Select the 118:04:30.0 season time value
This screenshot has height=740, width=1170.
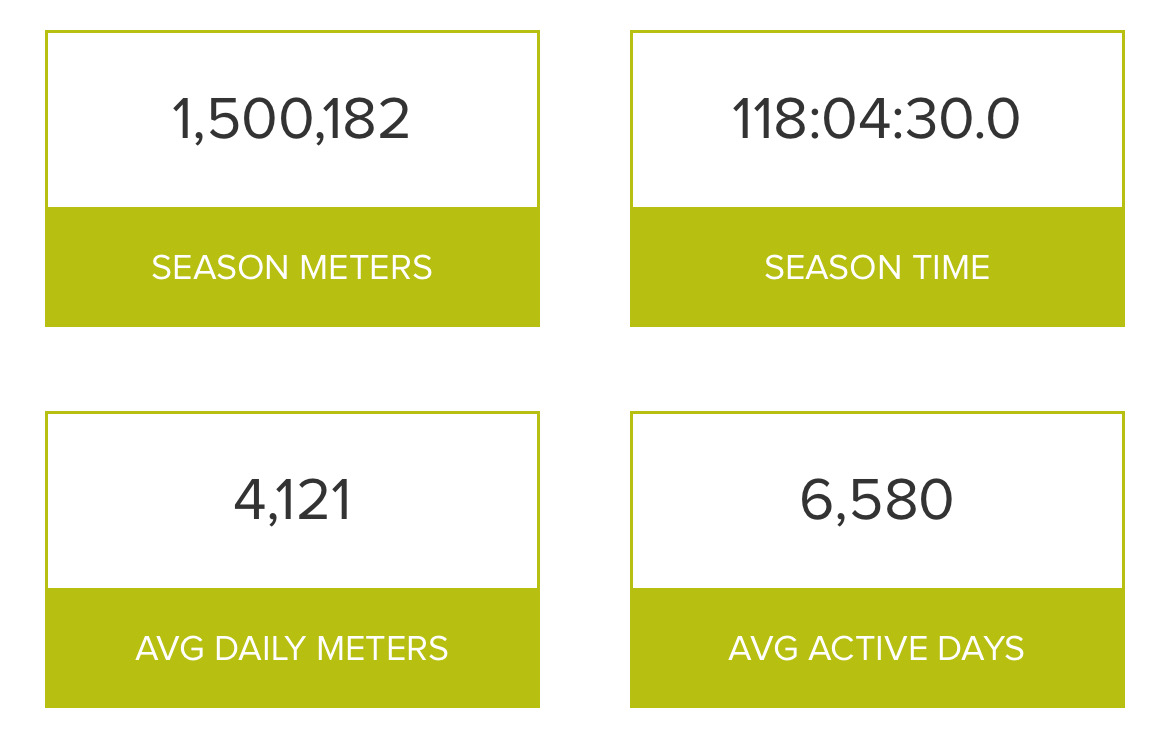[x=876, y=120]
